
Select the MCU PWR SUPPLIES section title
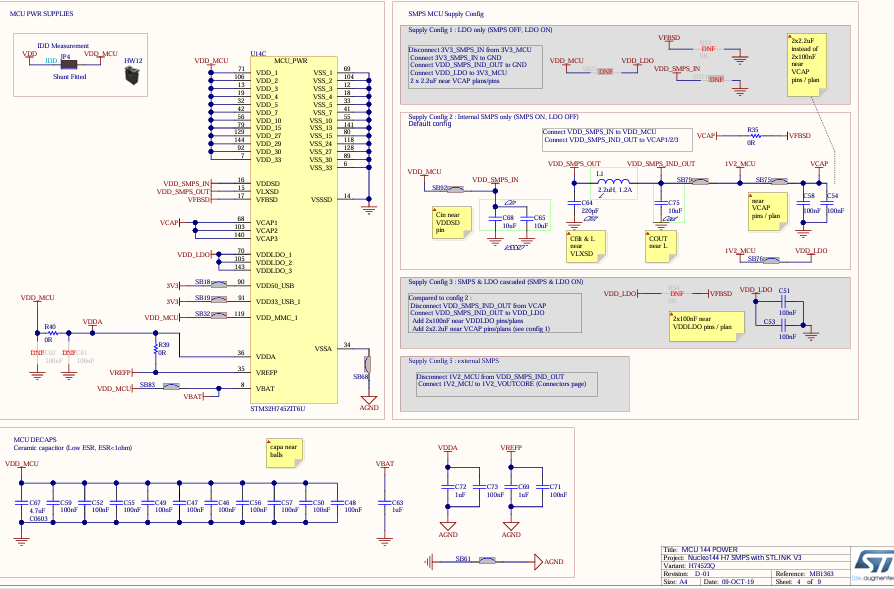(44, 12)
